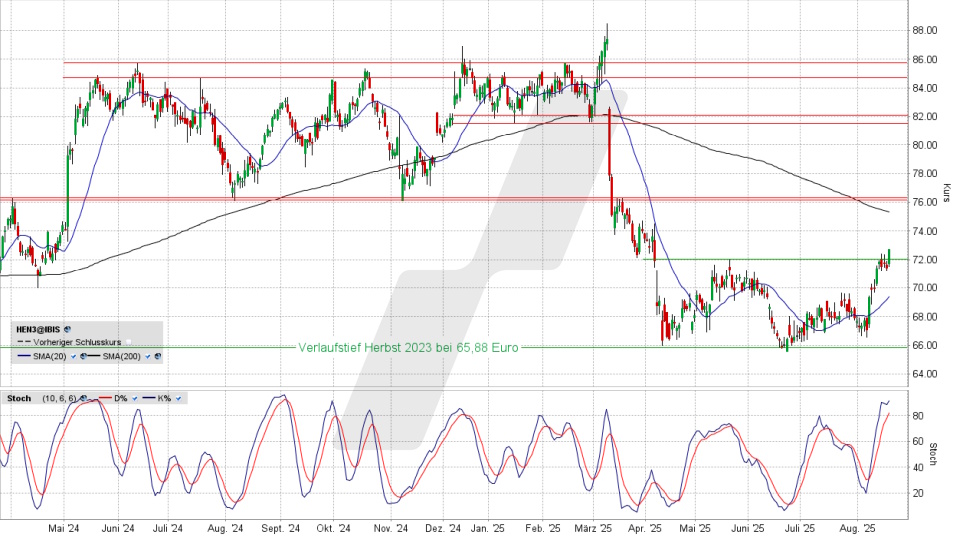960x540 pixels.
Task: Open SMA(200) settings globe icon
Action: [x=158, y=356]
